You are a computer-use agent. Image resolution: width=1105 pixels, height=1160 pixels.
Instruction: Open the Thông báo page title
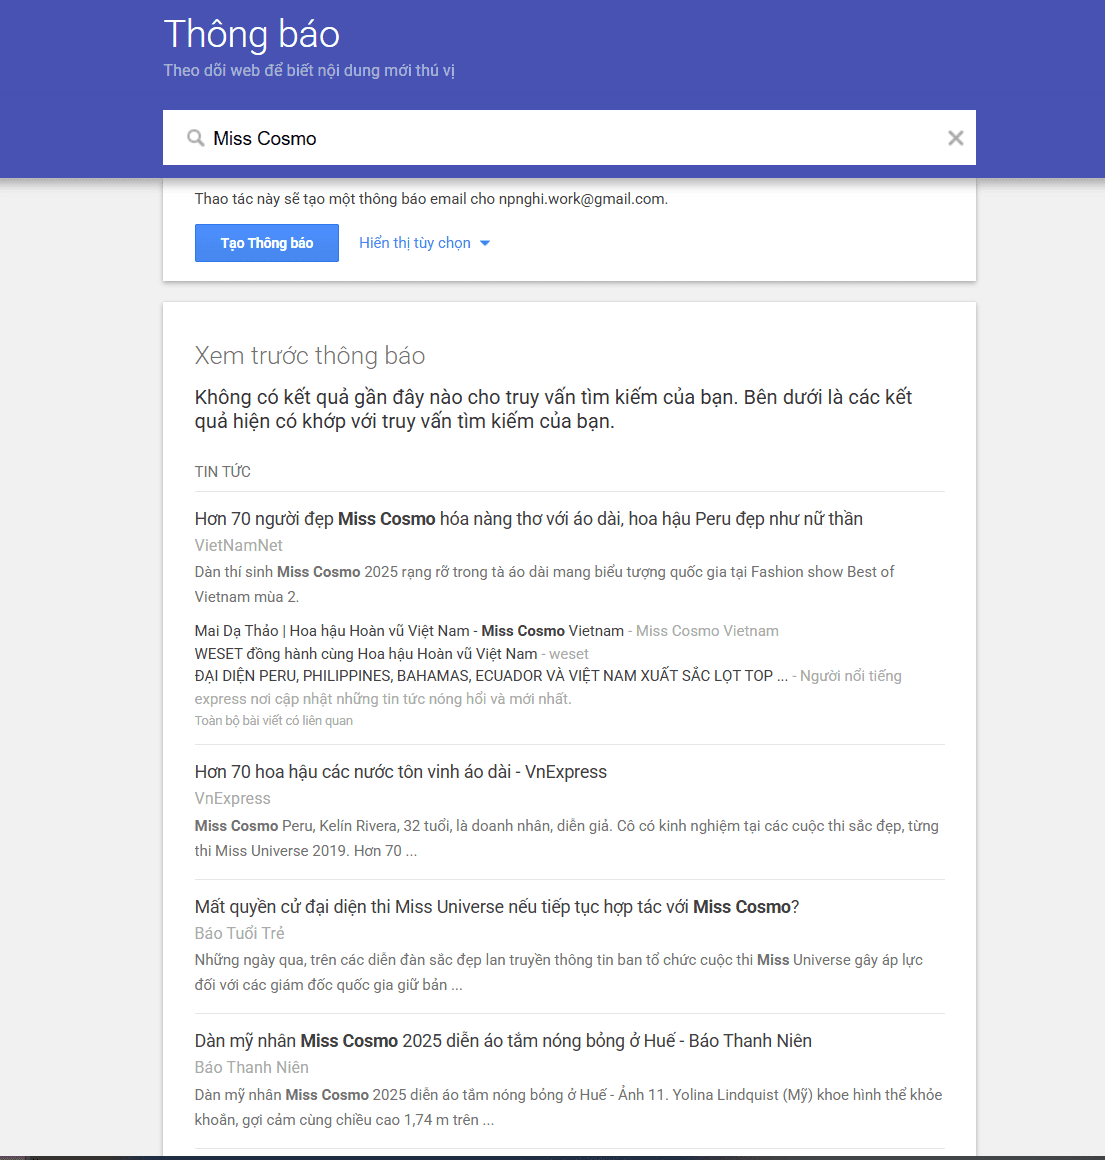click(x=251, y=34)
